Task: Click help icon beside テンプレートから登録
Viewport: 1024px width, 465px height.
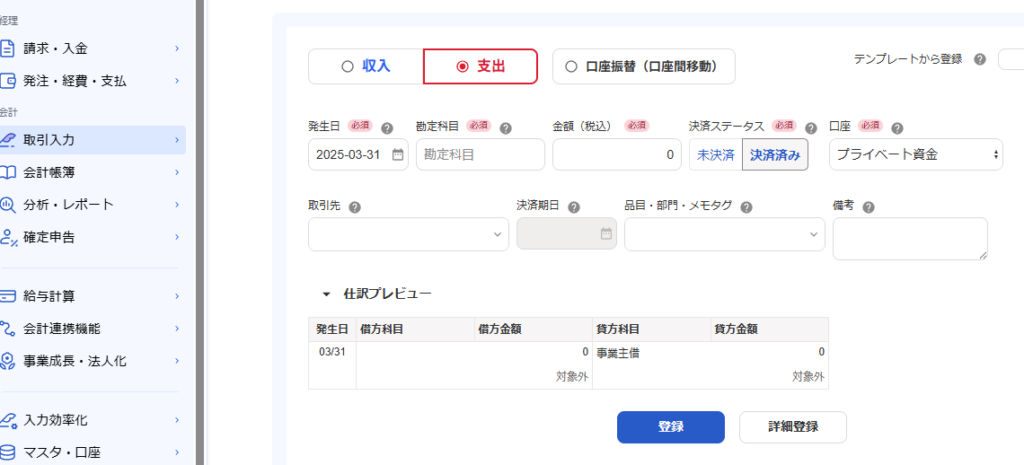Action: [979, 60]
